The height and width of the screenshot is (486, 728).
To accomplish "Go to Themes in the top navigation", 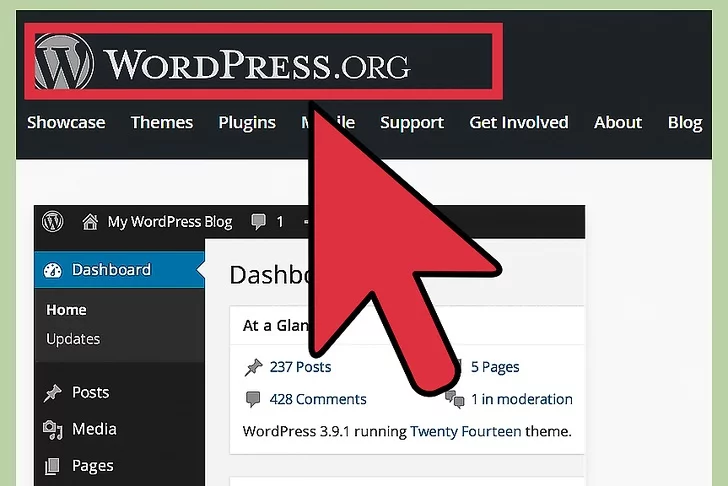I will 161,122.
